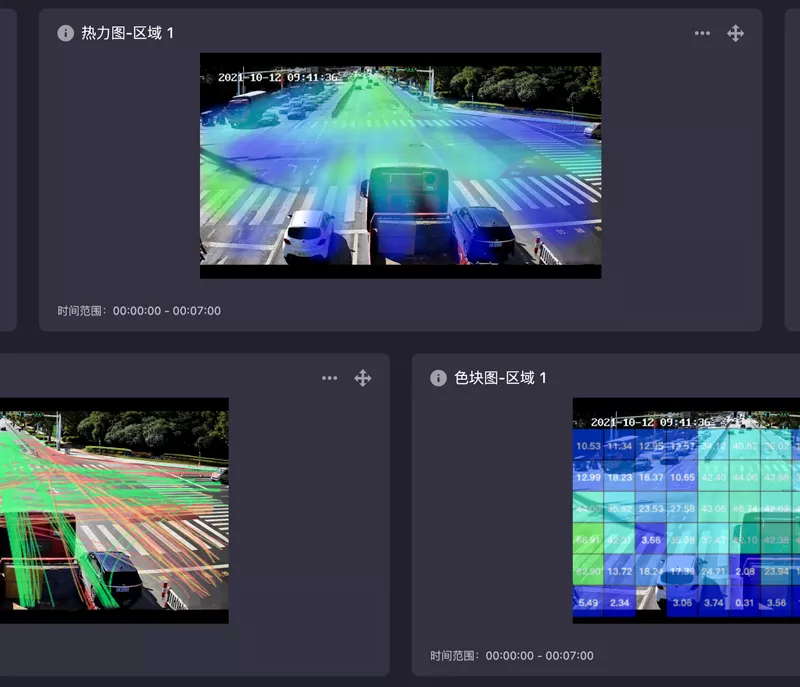Click info icon beside 热力图-区域 1
Viewport: 800px width, 687px height.
coord(65,33)
